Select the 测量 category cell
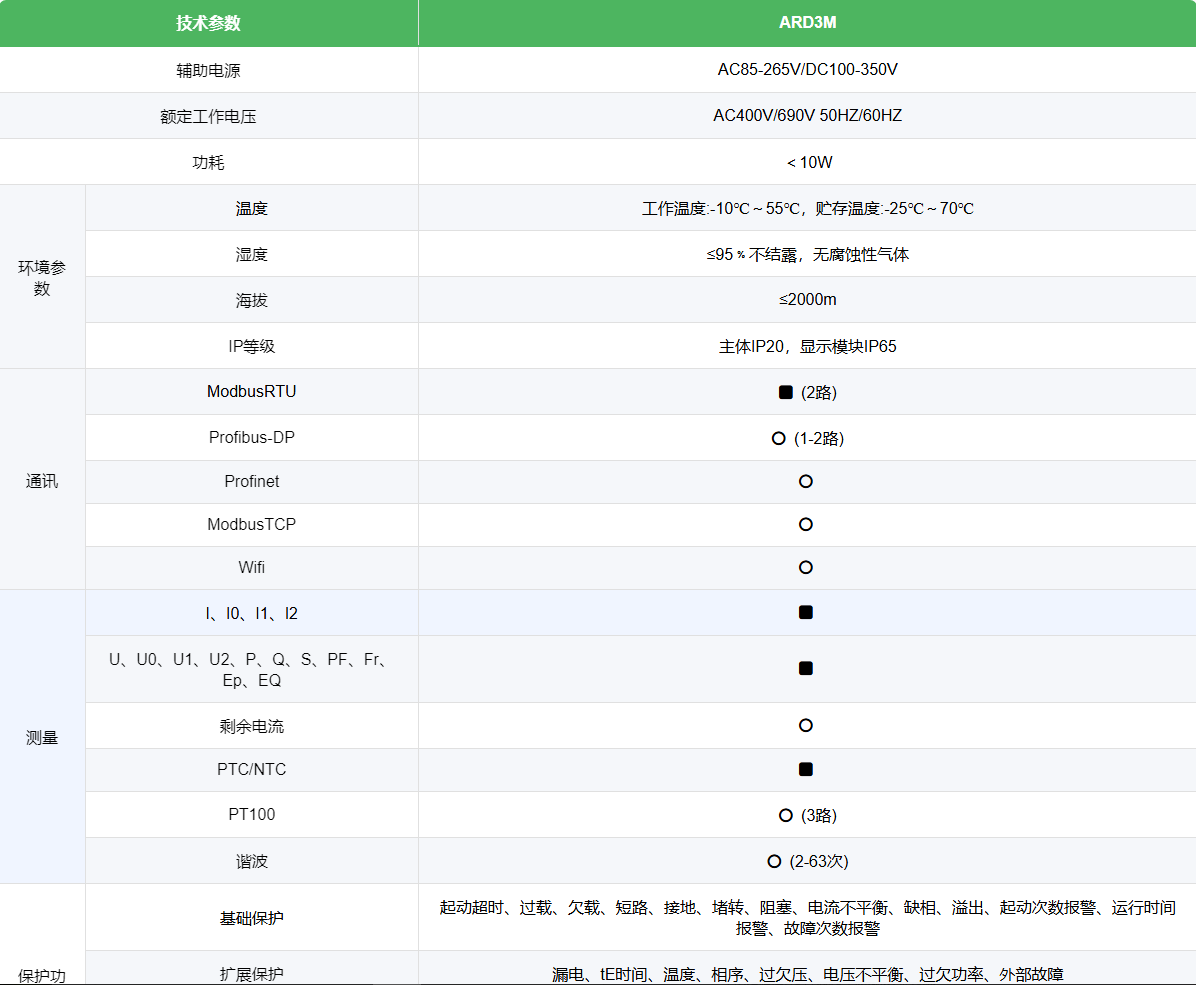This screenshot has height=985, width=1196. point(42,737)
